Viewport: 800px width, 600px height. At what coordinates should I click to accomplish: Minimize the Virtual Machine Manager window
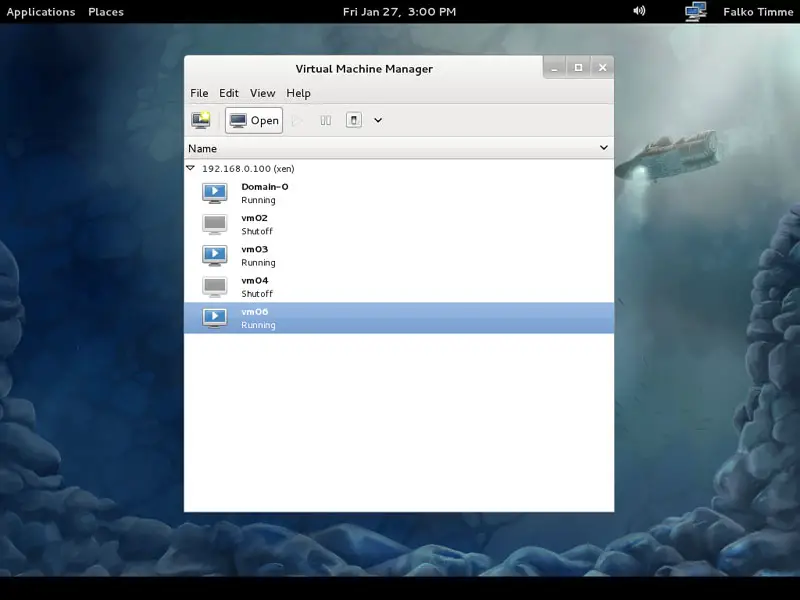pos(554,67)
